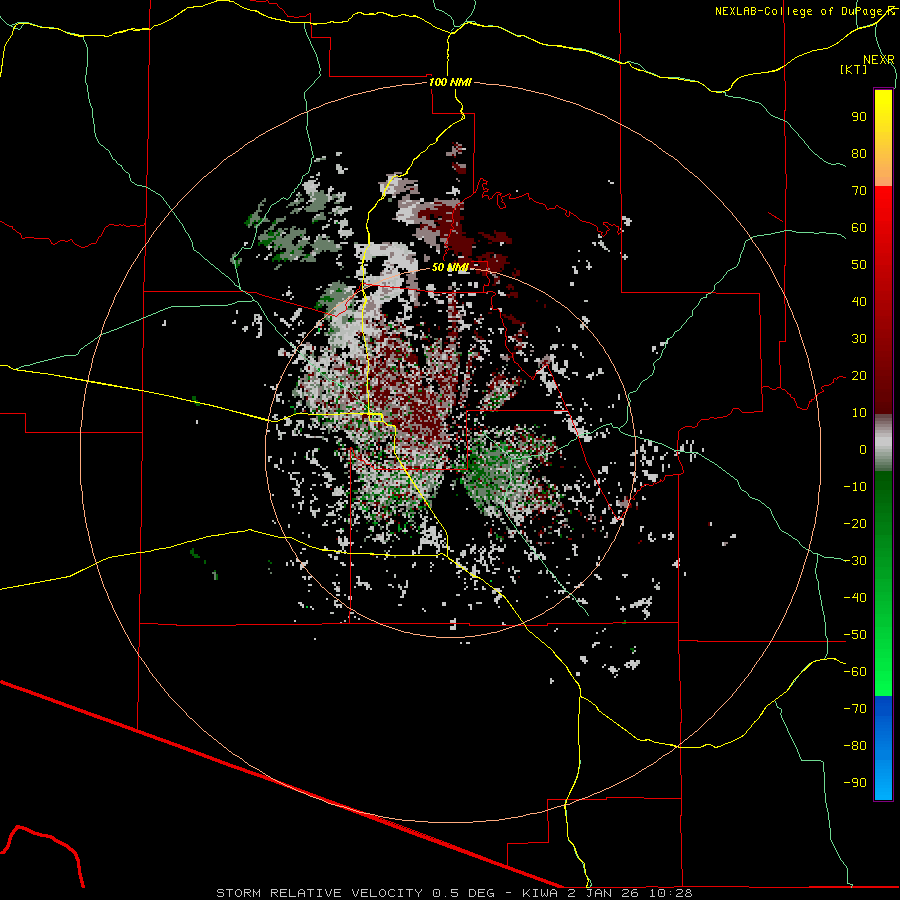The width and height of the screenshot is (900, 900).
Task: Click the [KT] units label
Action: click(853, 69)
